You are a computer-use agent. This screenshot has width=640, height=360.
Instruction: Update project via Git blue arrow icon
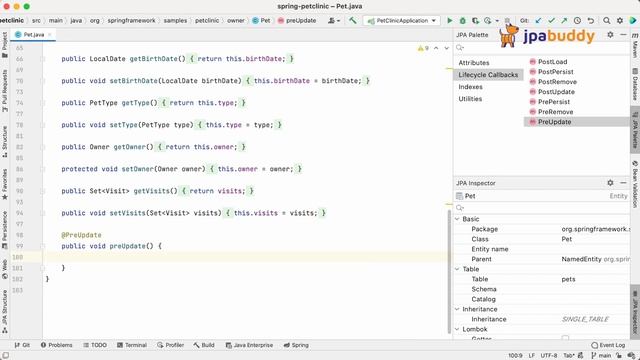click(538, 20)
